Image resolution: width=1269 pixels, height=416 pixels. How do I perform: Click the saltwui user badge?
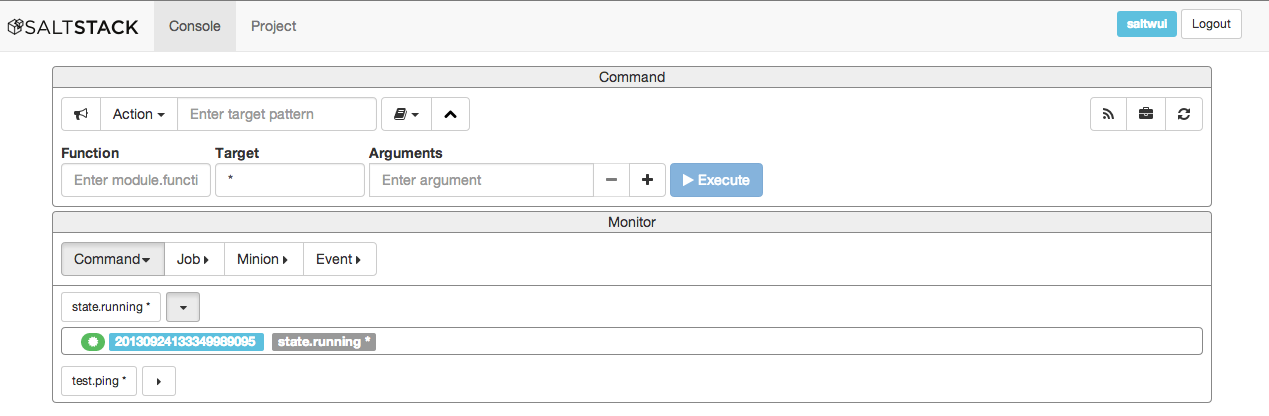[1146, 24]
